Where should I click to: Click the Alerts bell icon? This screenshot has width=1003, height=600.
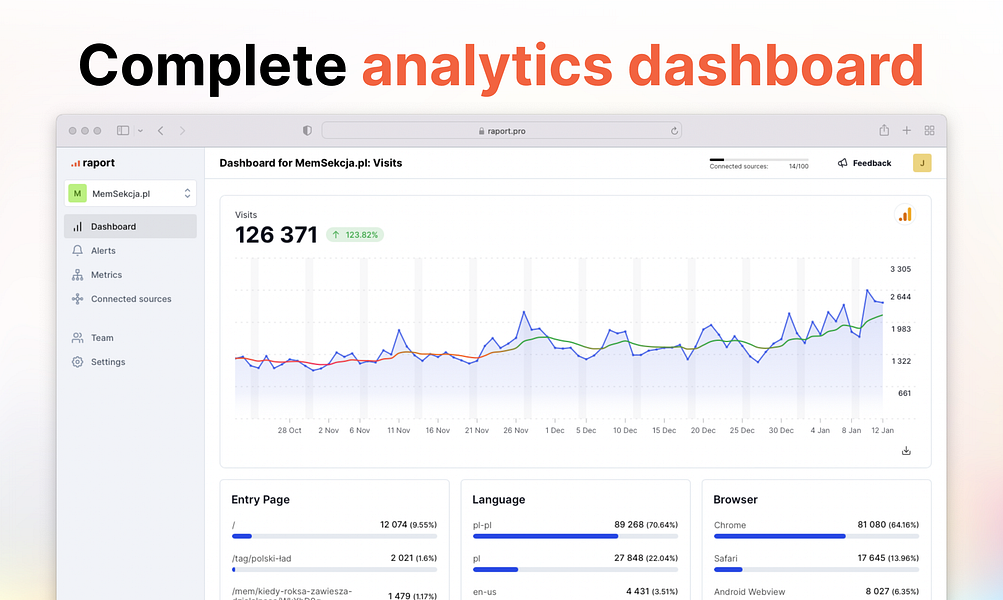coord(77,251)
